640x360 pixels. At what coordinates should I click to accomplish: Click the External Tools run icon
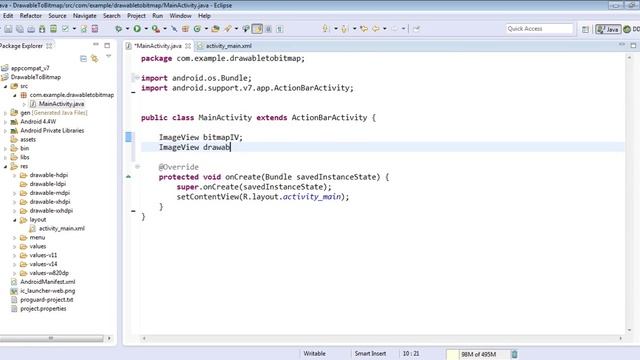coord(156,29)
